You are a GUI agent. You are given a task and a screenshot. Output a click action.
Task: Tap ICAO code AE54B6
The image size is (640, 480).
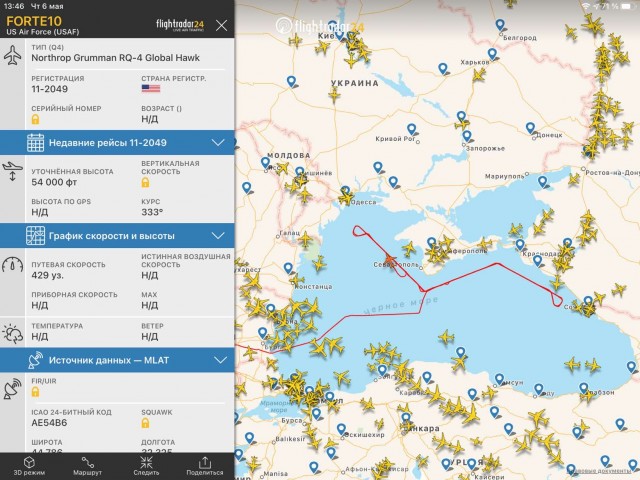pos(49,423)
